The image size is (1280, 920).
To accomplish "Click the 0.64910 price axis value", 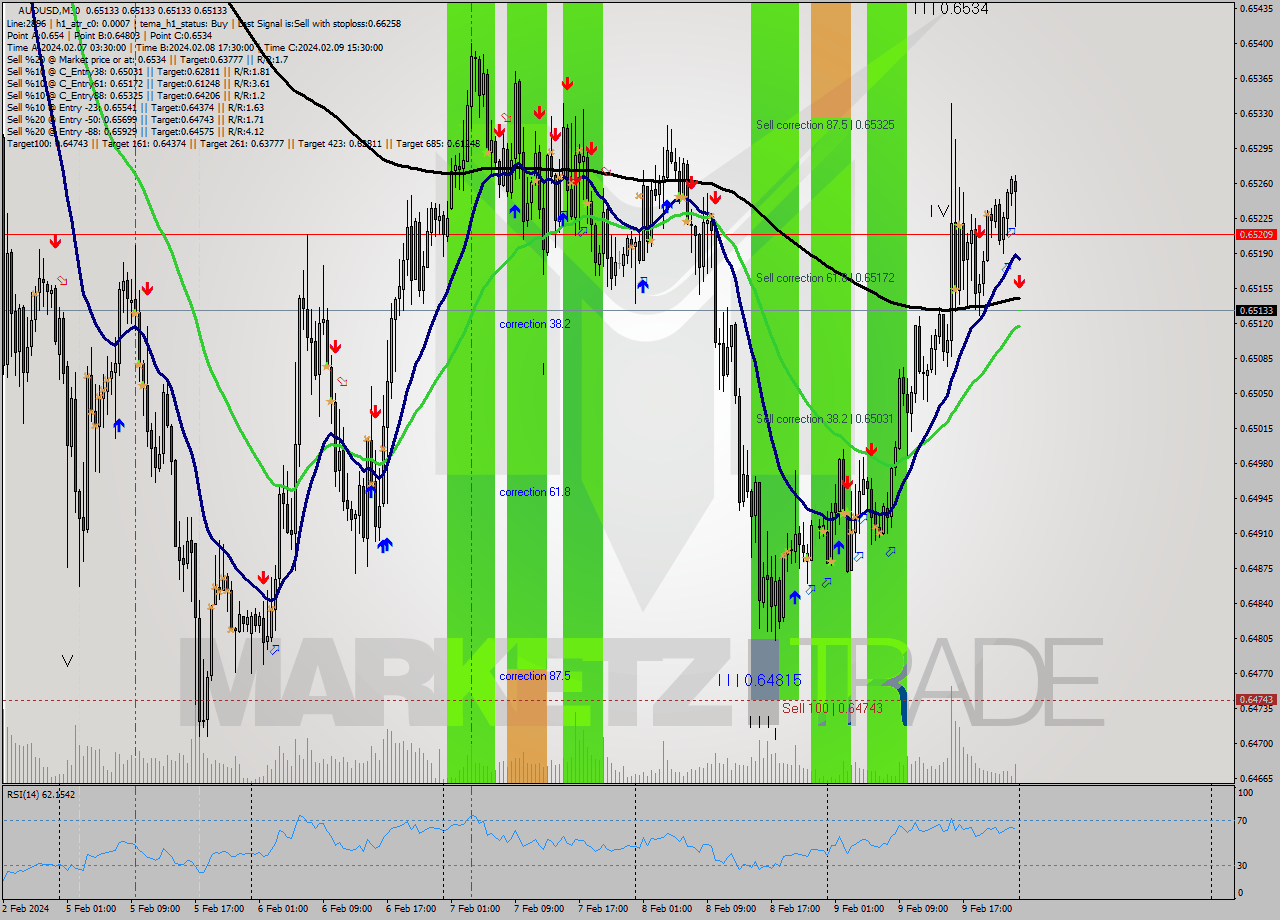I will (1257, 533).
